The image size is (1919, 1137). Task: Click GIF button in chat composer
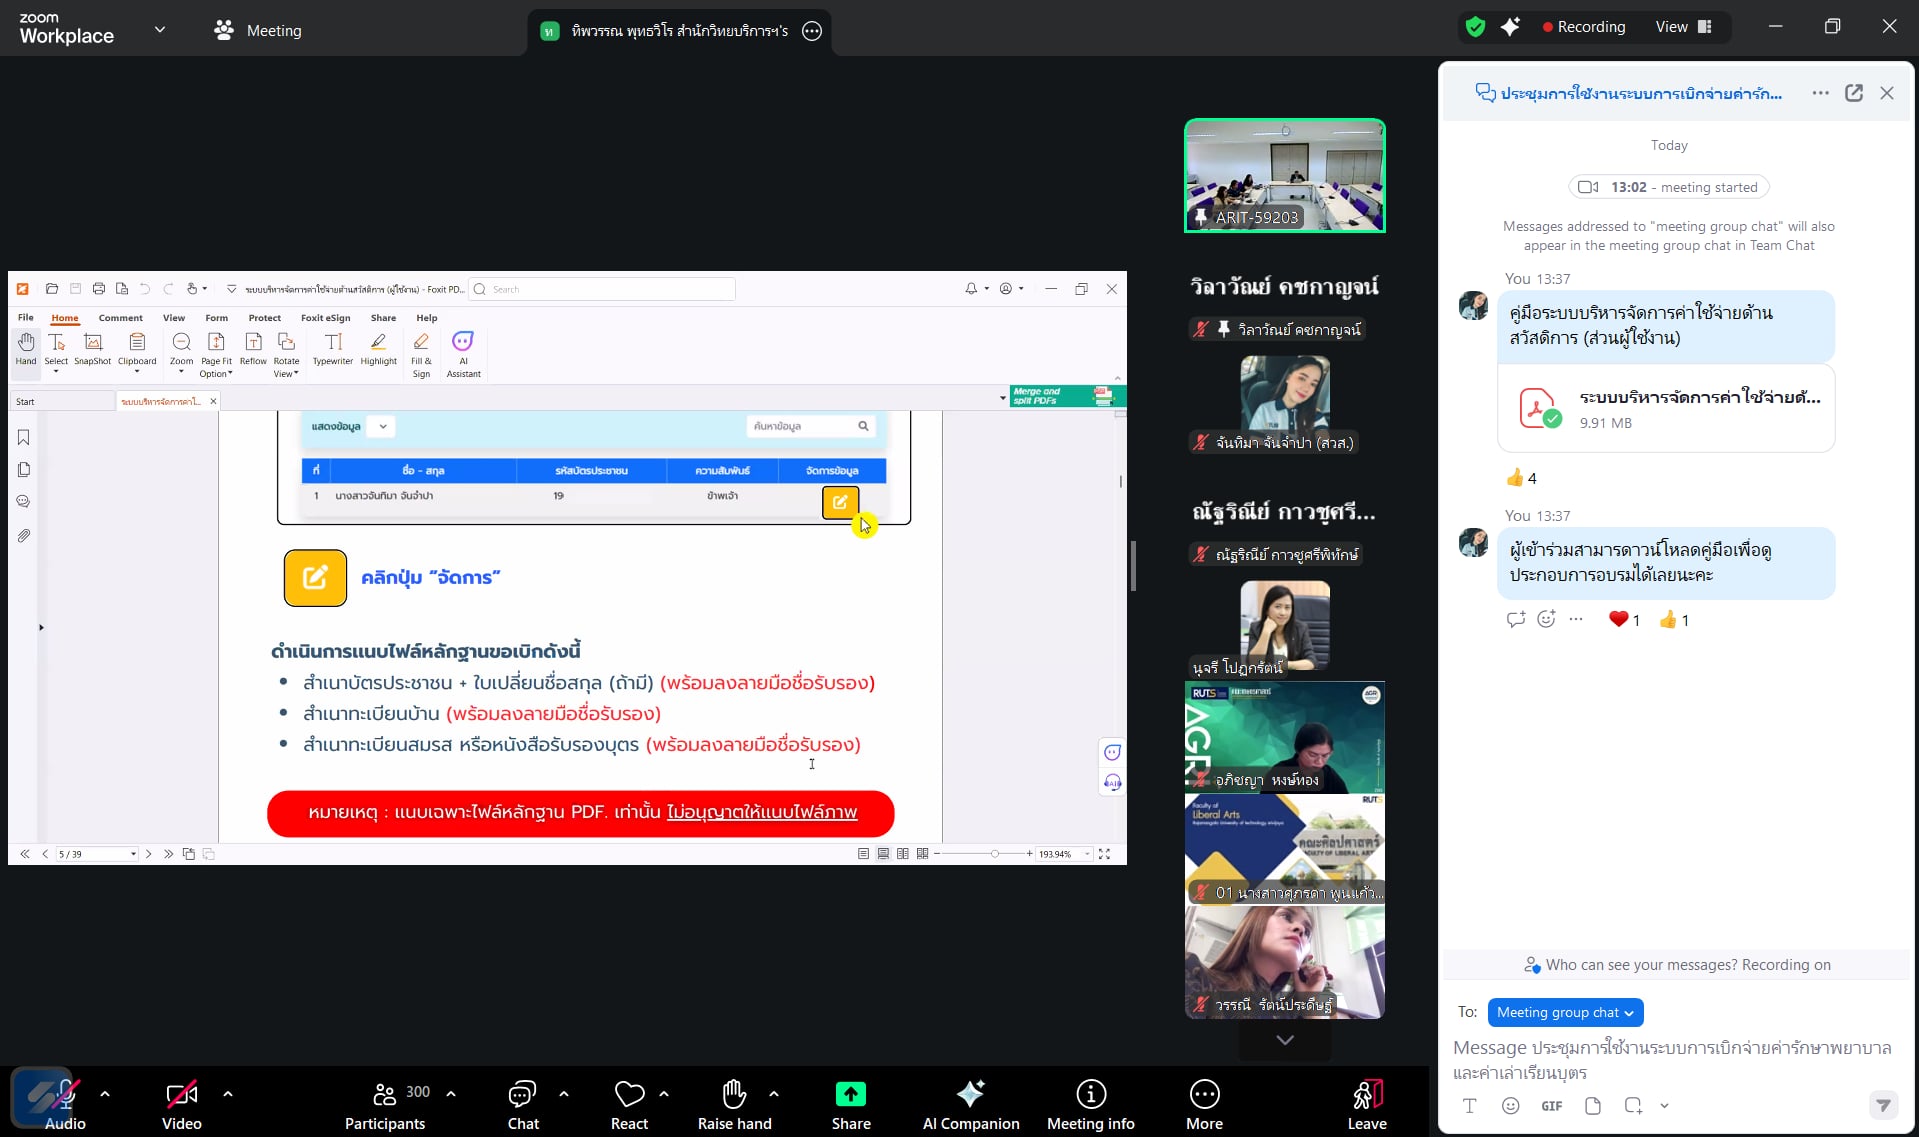[1551, 1106]
